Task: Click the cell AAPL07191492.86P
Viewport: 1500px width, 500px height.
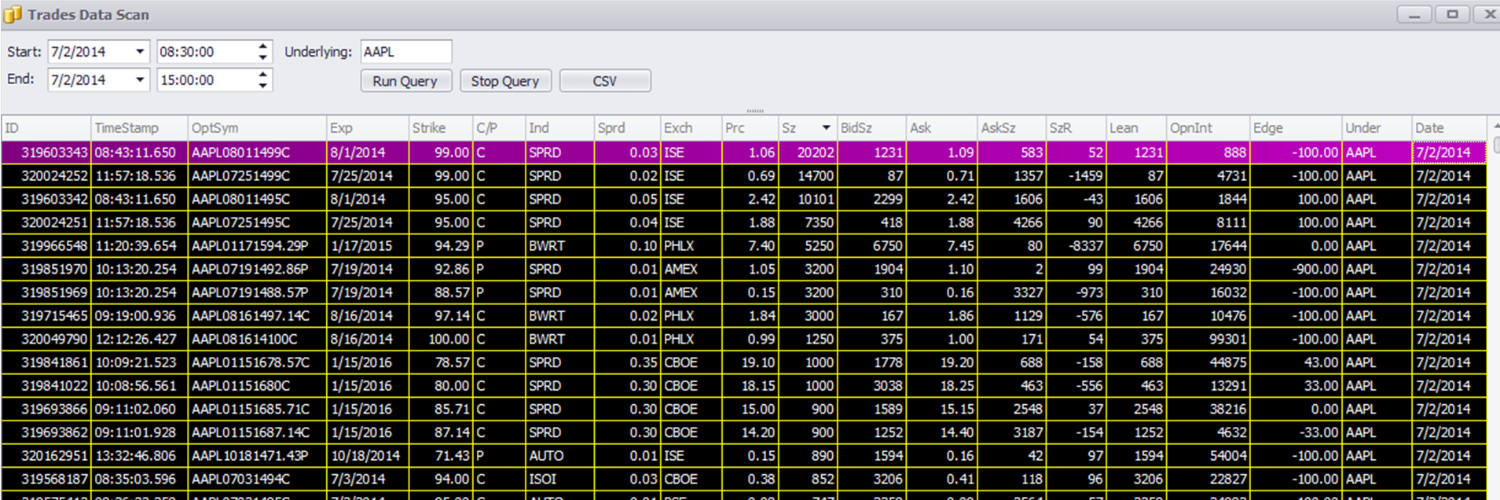Action: click(257, 268)
